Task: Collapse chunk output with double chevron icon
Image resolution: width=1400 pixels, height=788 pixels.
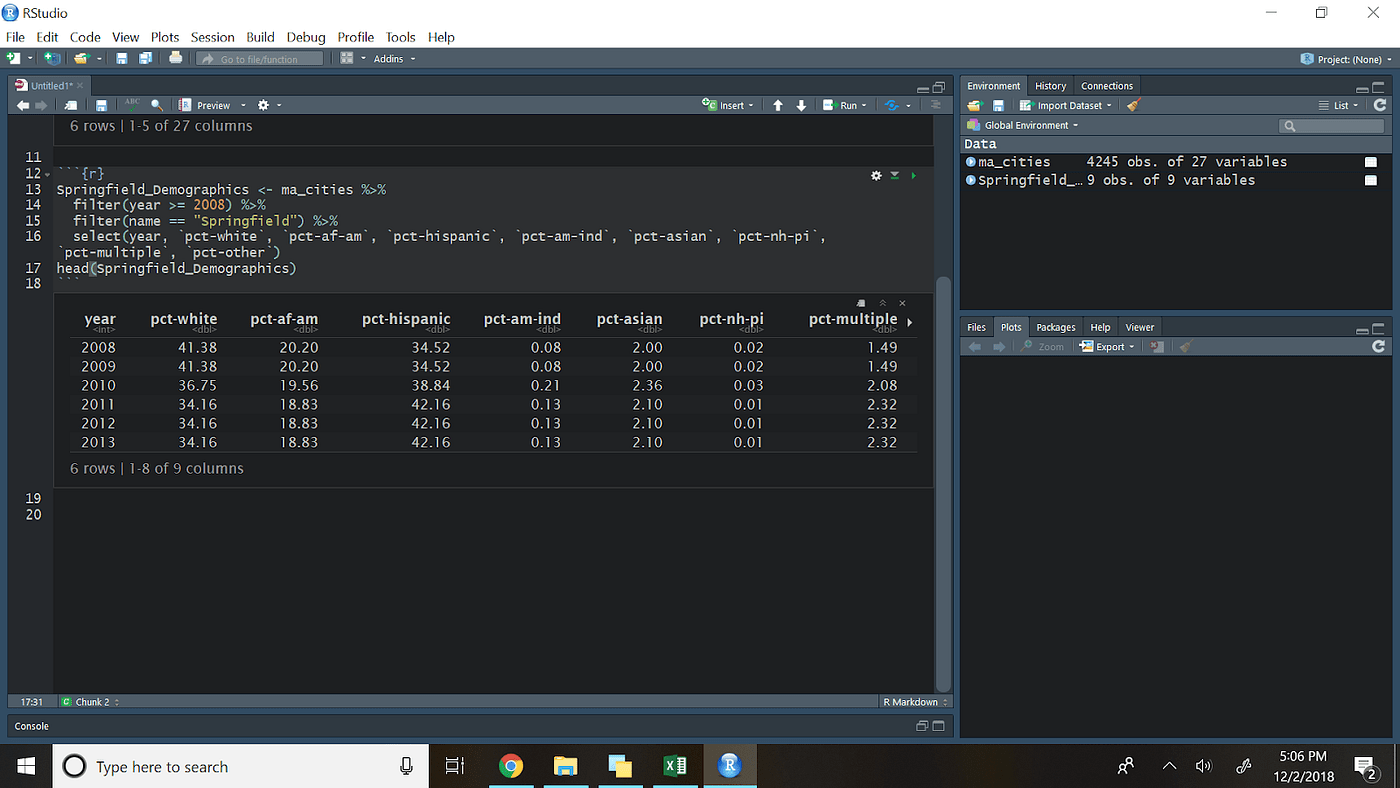Action: [x=883, y=303]
